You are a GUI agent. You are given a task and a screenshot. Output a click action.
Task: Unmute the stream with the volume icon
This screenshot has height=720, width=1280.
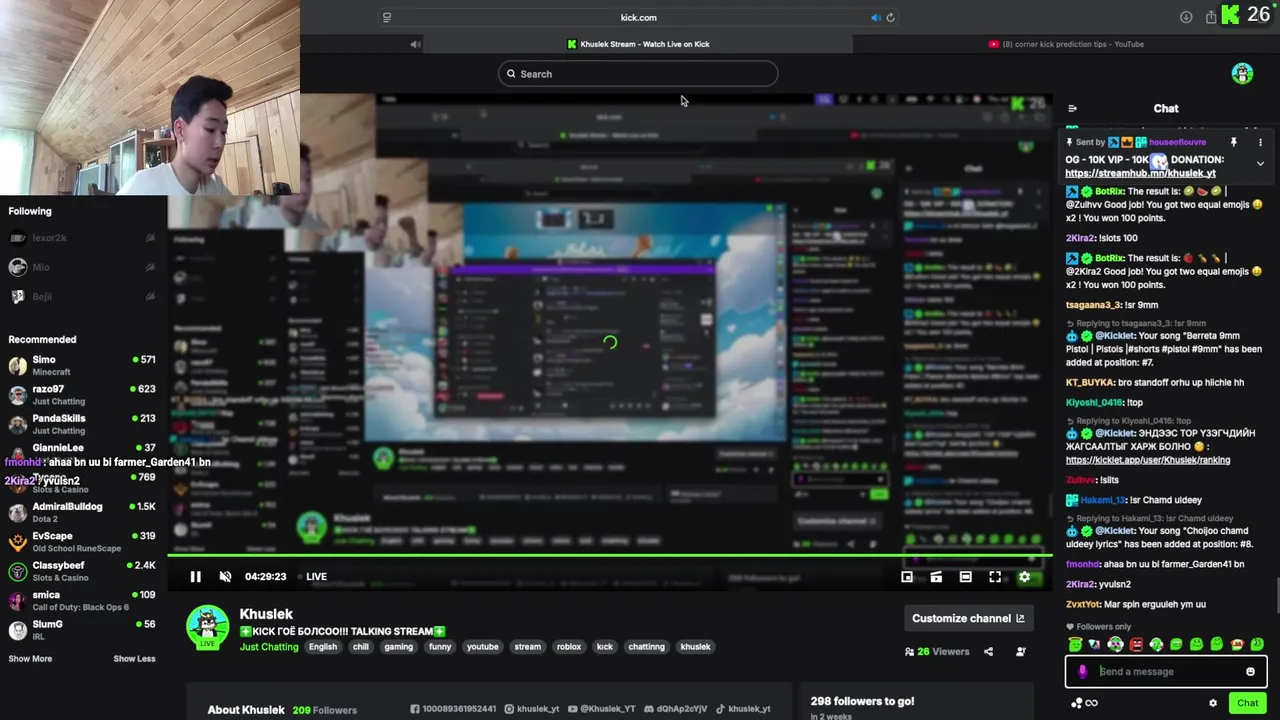pyautogui.click(x=225, y=577)
